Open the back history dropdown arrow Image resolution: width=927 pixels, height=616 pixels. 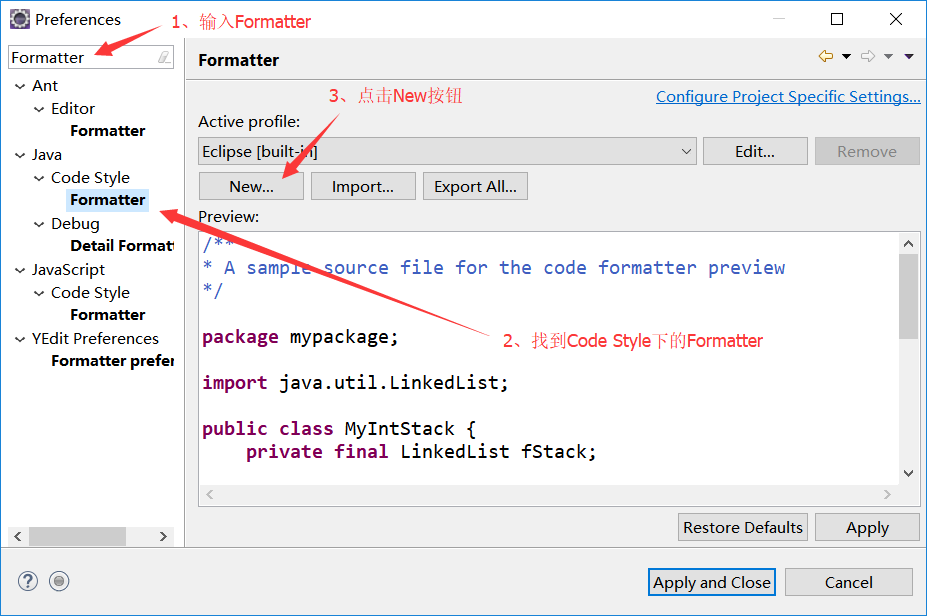847,56
